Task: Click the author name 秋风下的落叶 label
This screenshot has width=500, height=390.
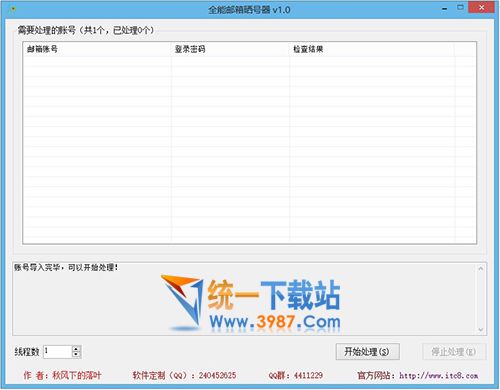Action: 77,376
